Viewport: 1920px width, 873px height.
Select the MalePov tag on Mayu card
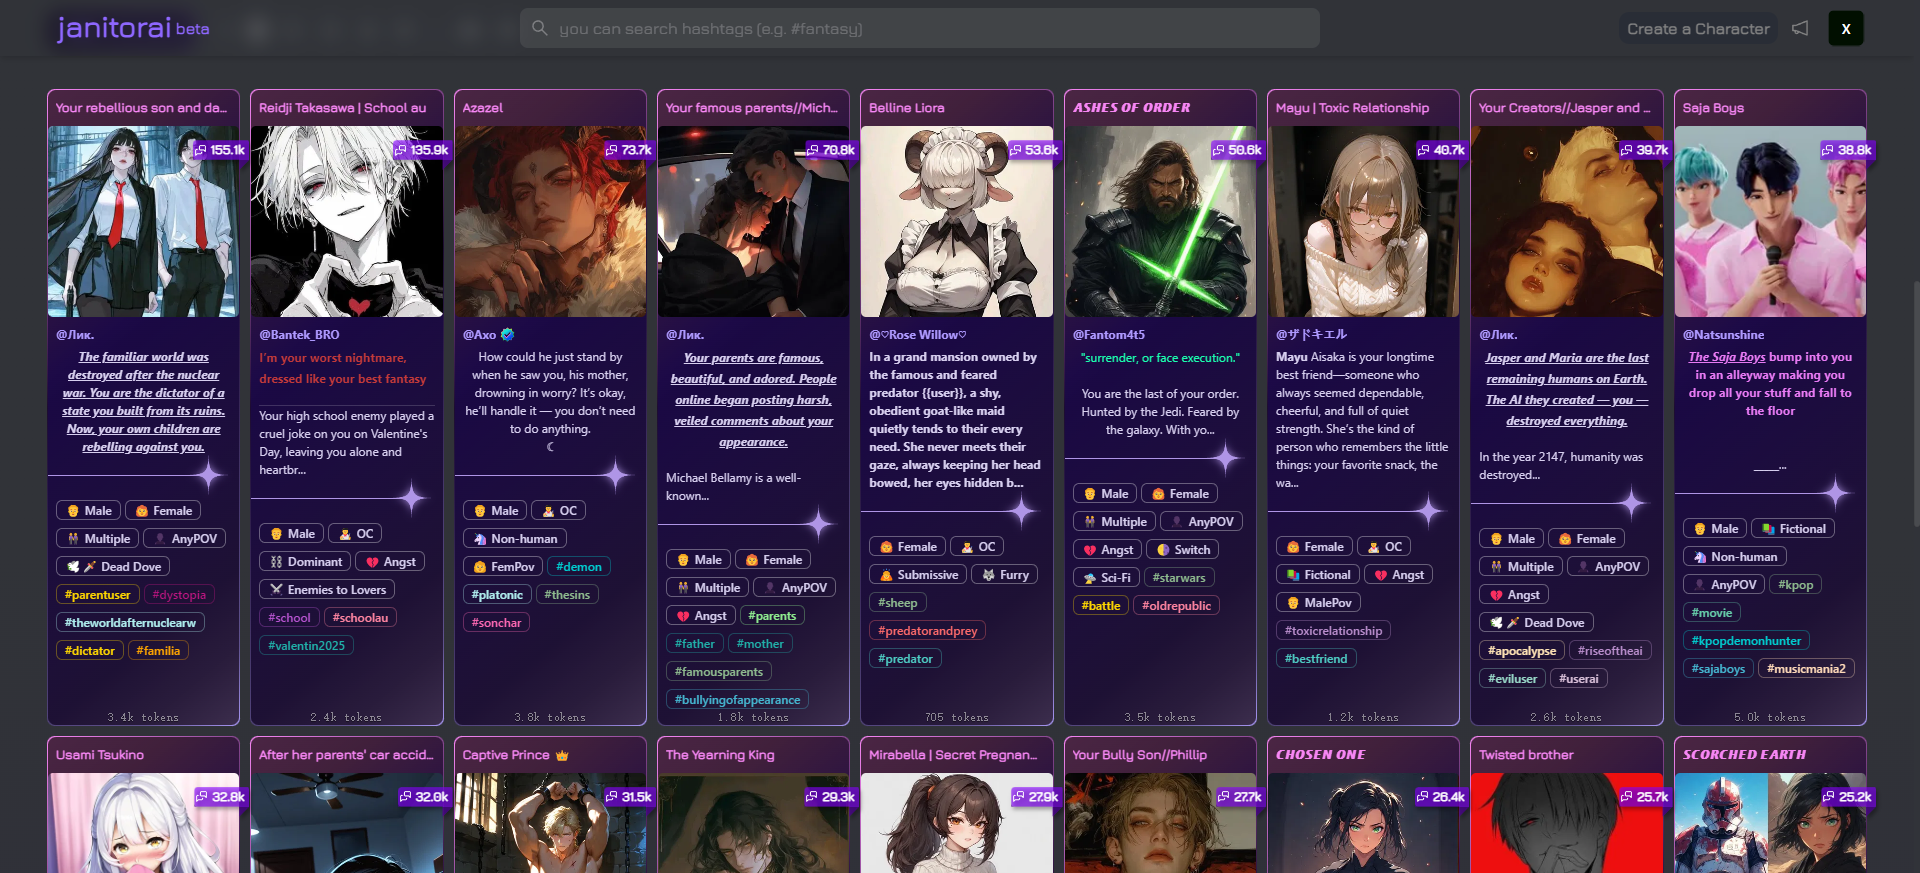tap(1318, 603)
